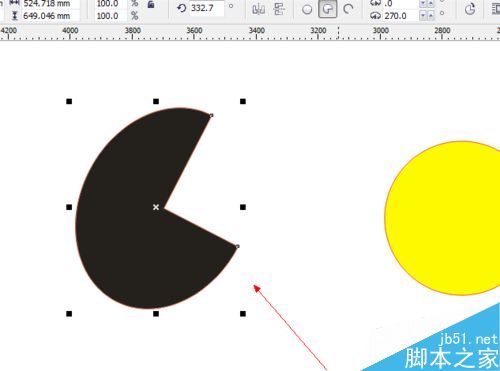Select the yellow circle object
Image resolution: width=500 pixels, height=371 pixels.
point(443,218)
